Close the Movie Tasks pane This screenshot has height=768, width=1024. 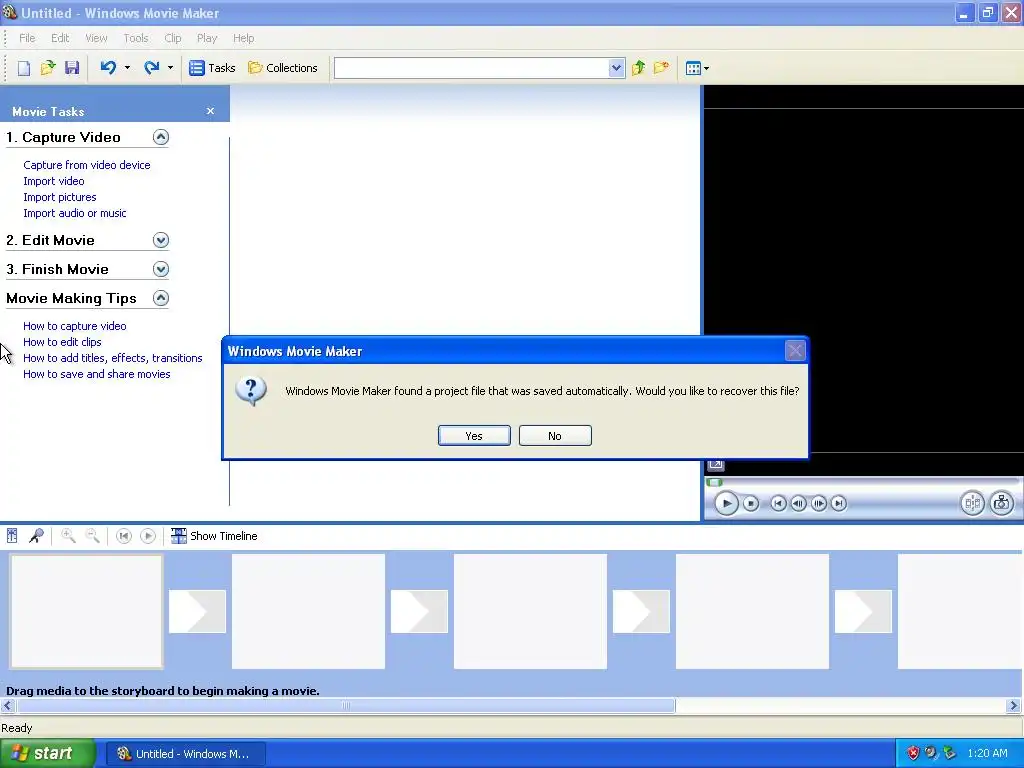click(210, 111)
